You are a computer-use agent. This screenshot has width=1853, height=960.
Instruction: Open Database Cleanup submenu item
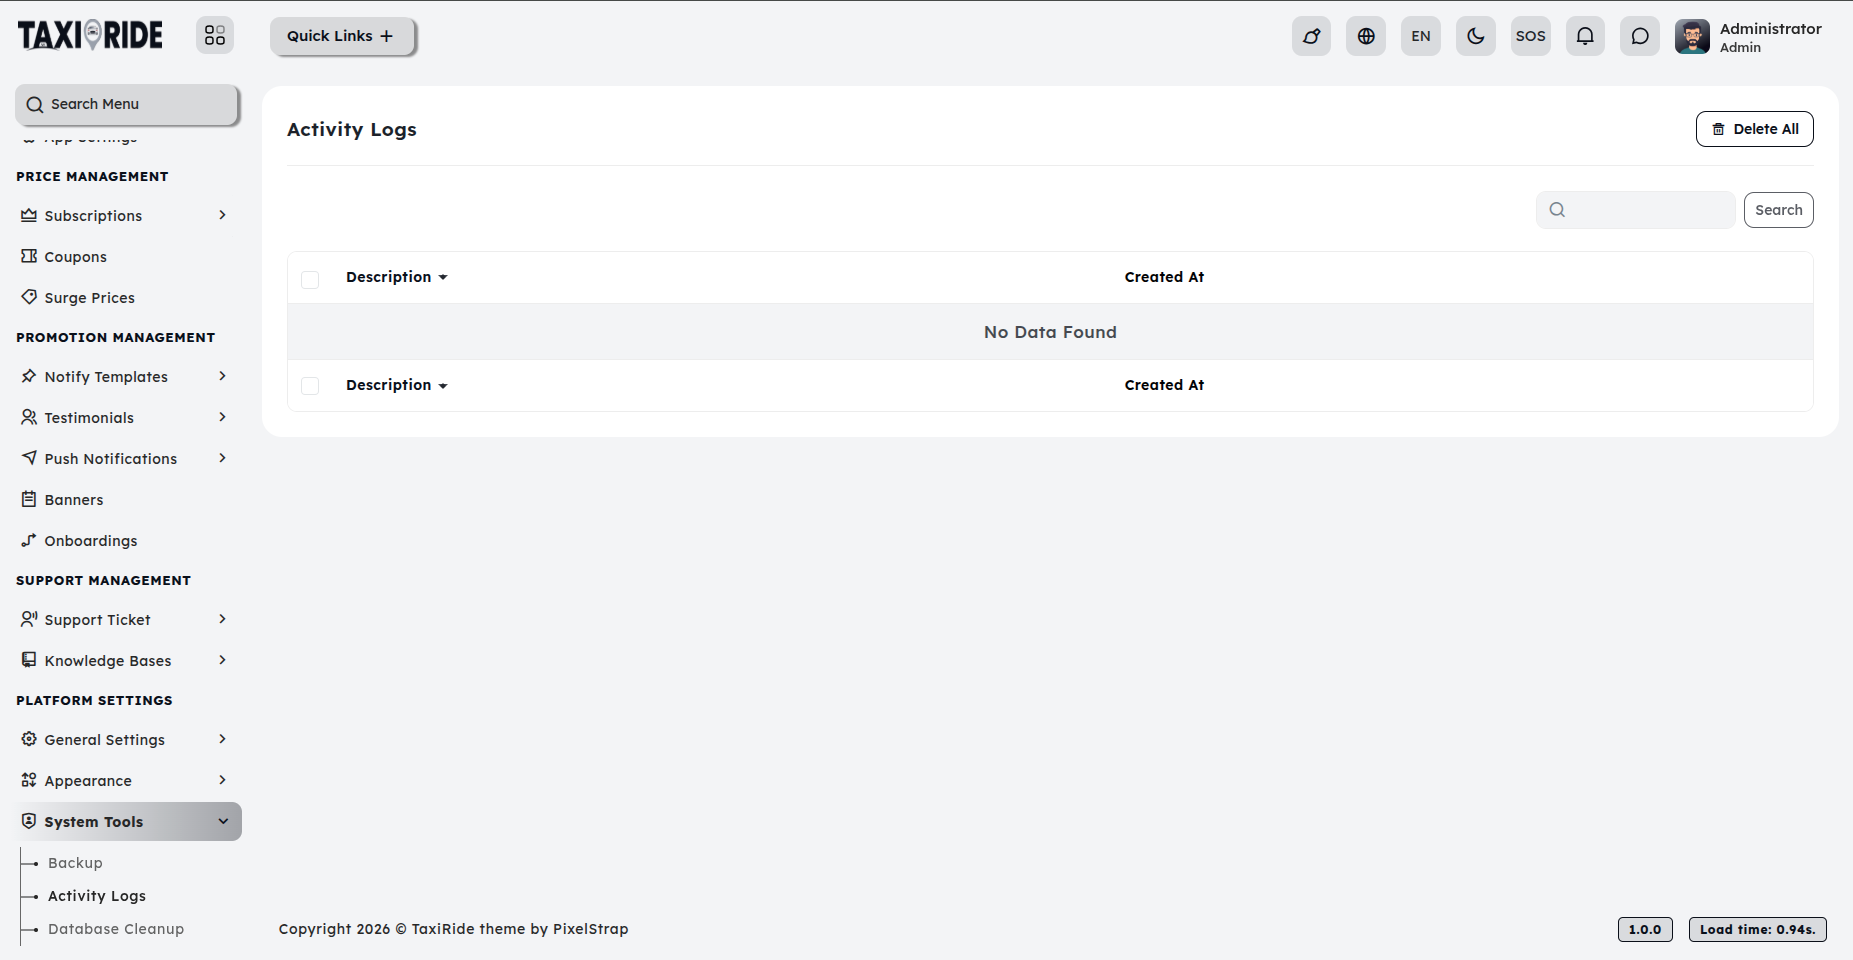point(116,929)
